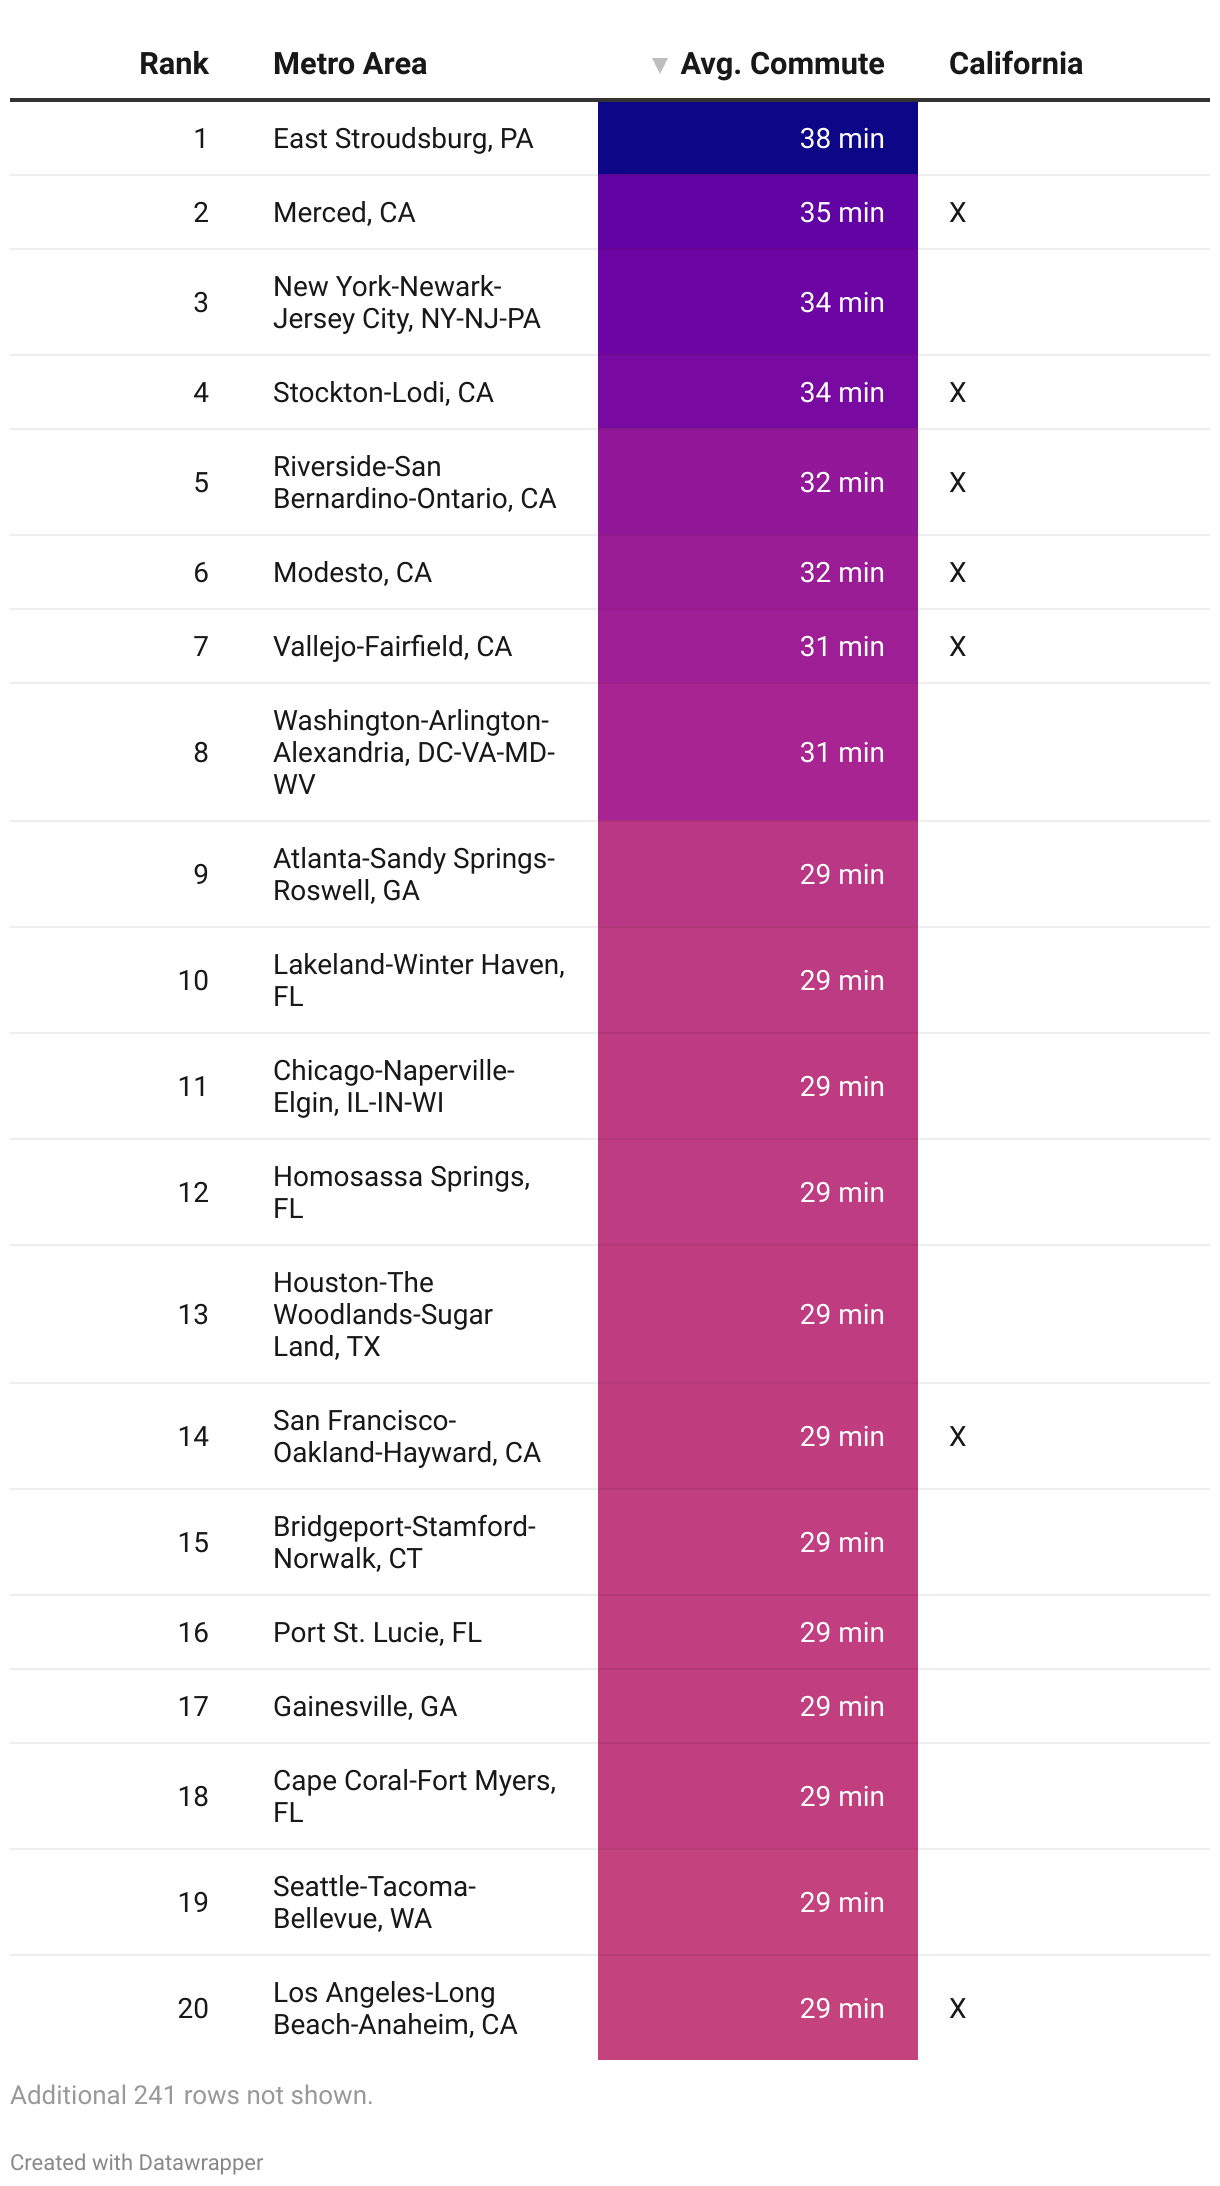Click the X mark for Los Angeles row
The height and width of the screenshot is (2186, 1220).
coord(958,2008)
